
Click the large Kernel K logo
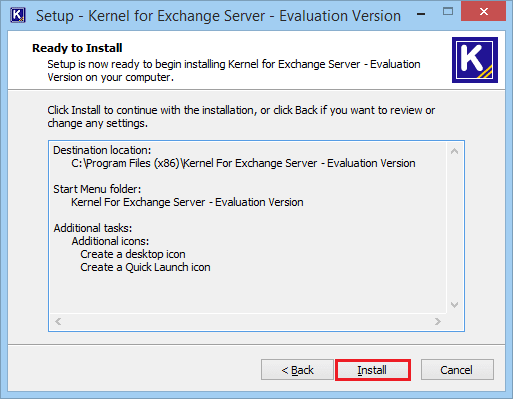475,60
